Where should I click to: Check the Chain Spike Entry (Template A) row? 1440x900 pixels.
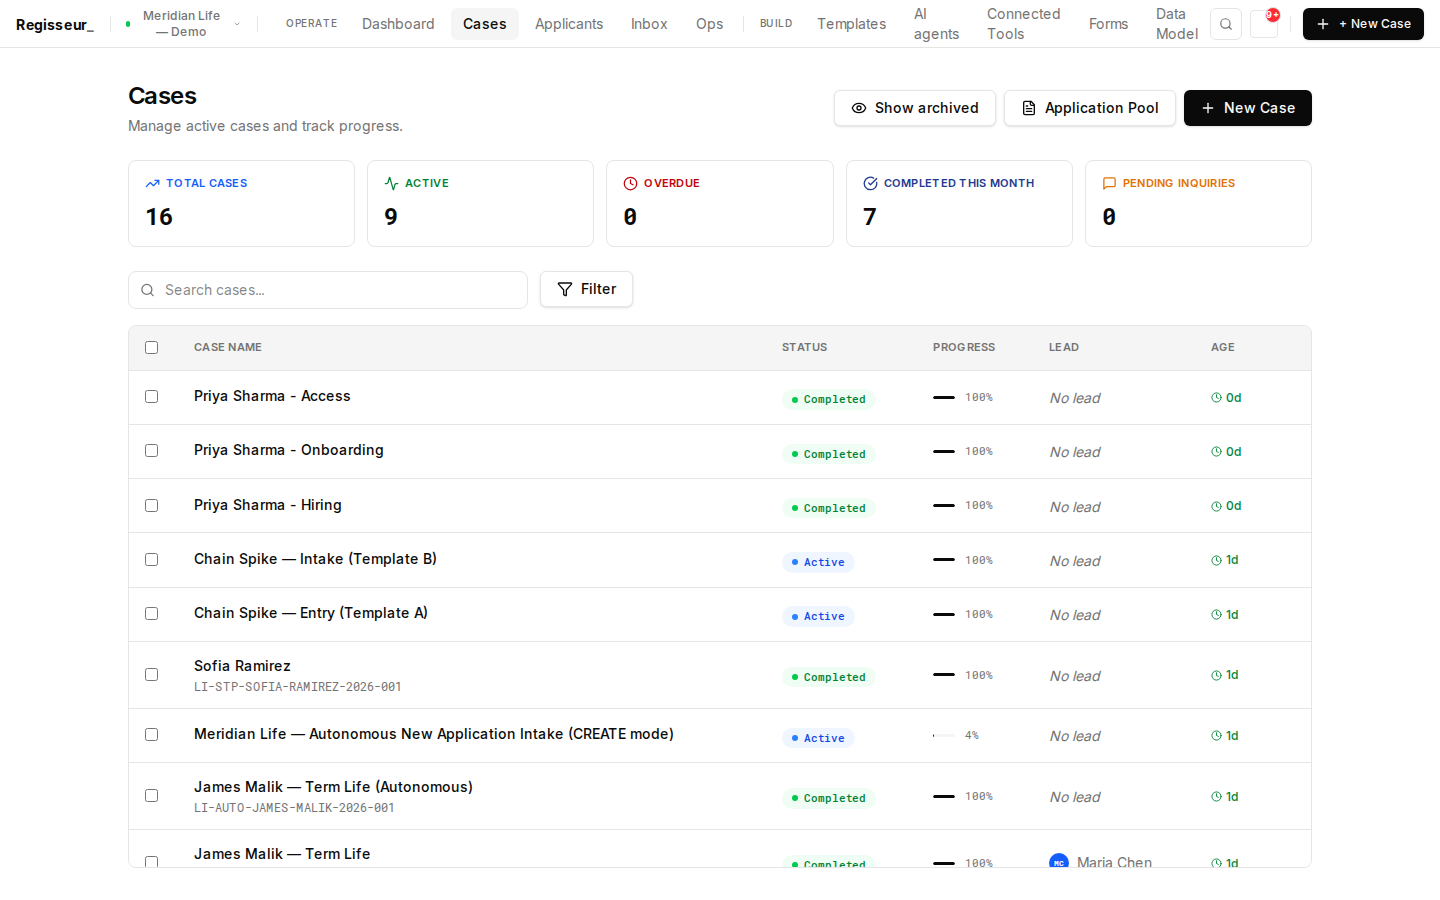coord(152,614)
